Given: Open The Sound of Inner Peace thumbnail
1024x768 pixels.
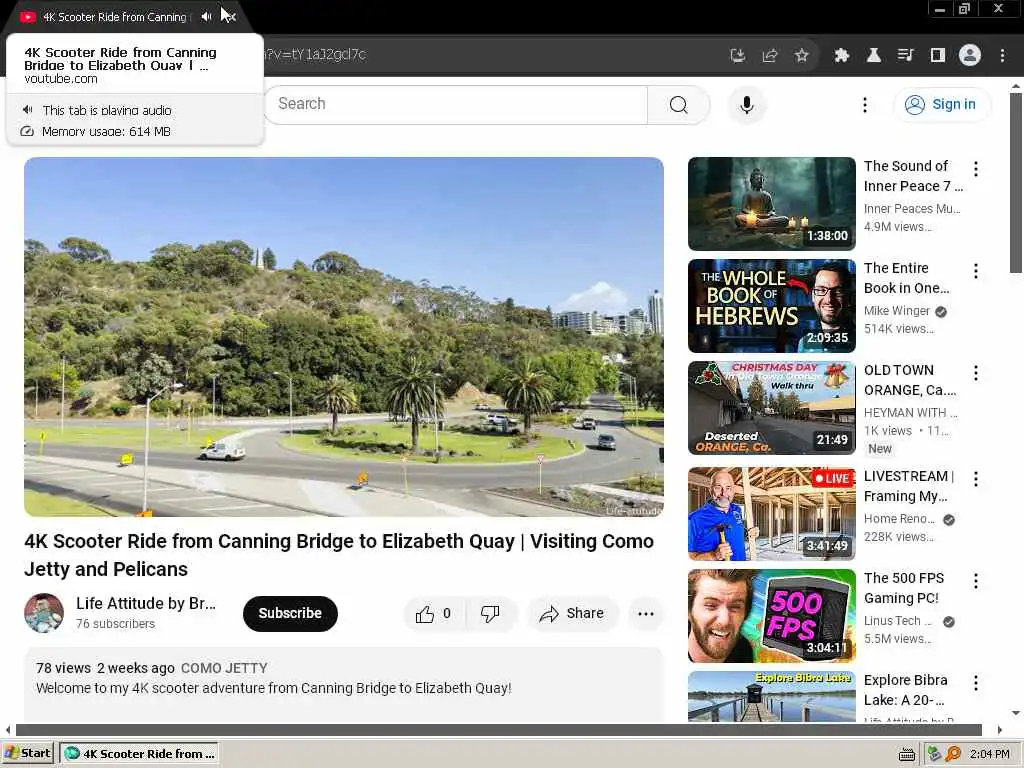Looking at the screenshot, I should 771,204.
